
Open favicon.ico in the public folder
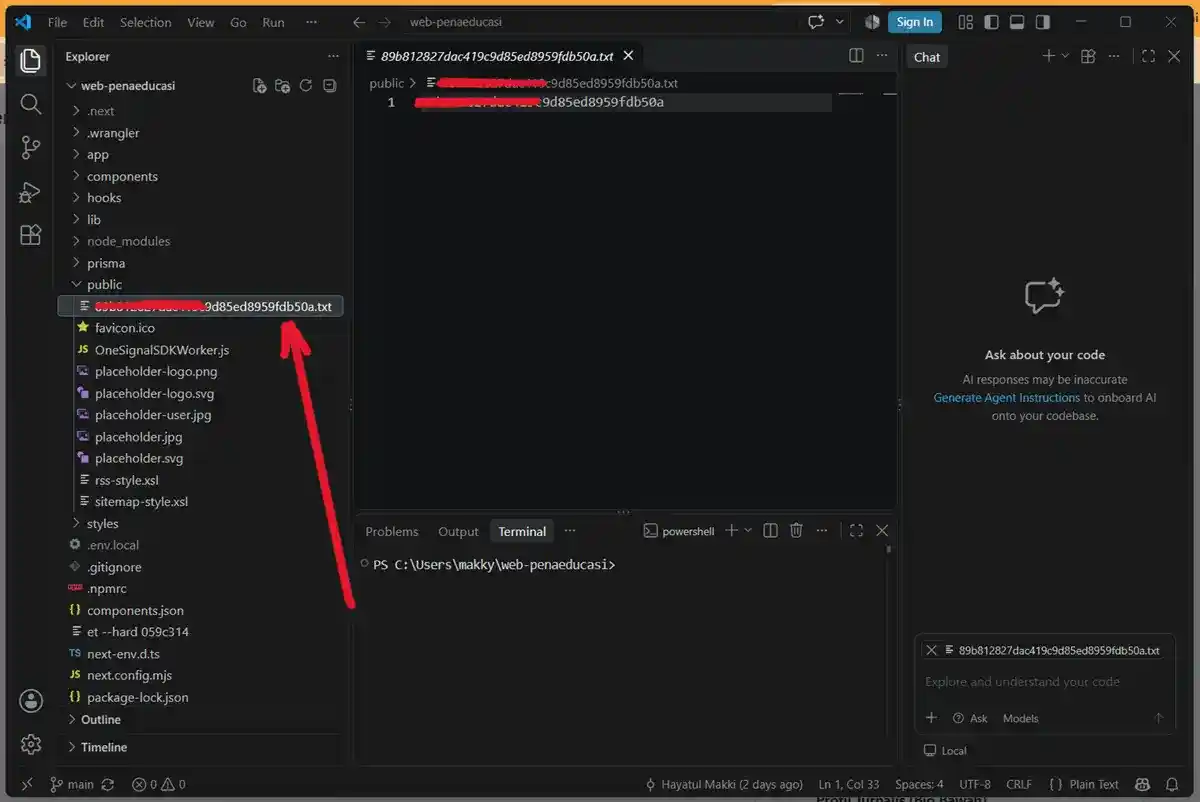(x=125, y=328)
